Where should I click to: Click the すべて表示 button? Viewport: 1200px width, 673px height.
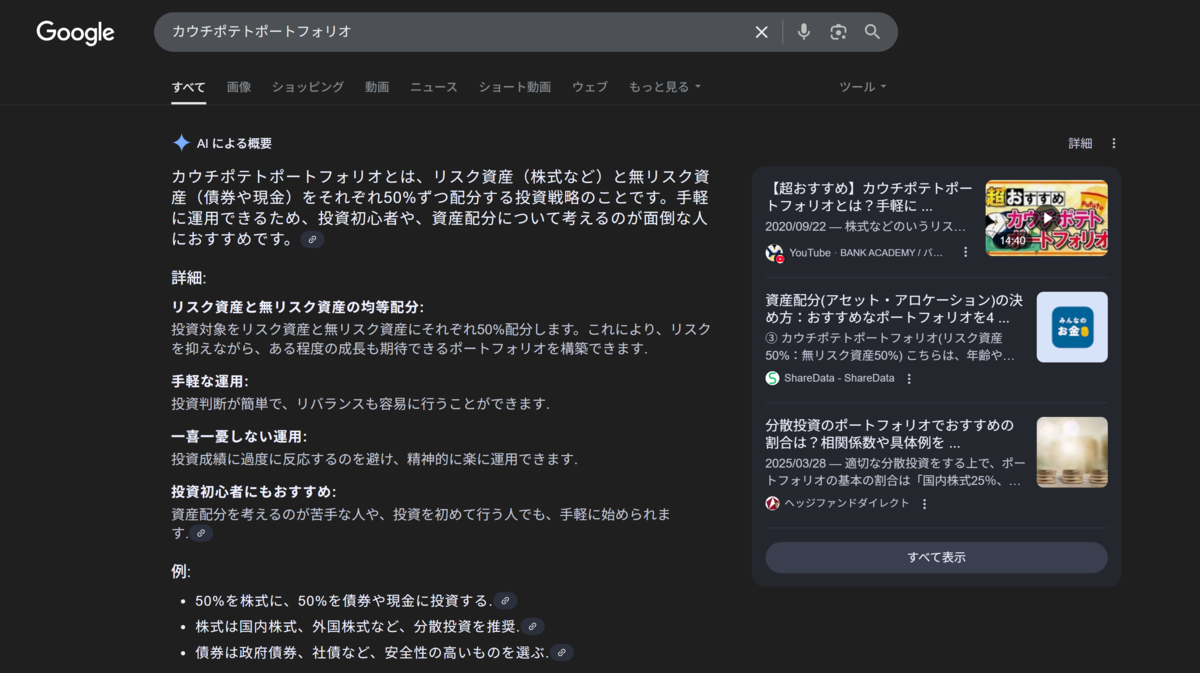[936, 557]
